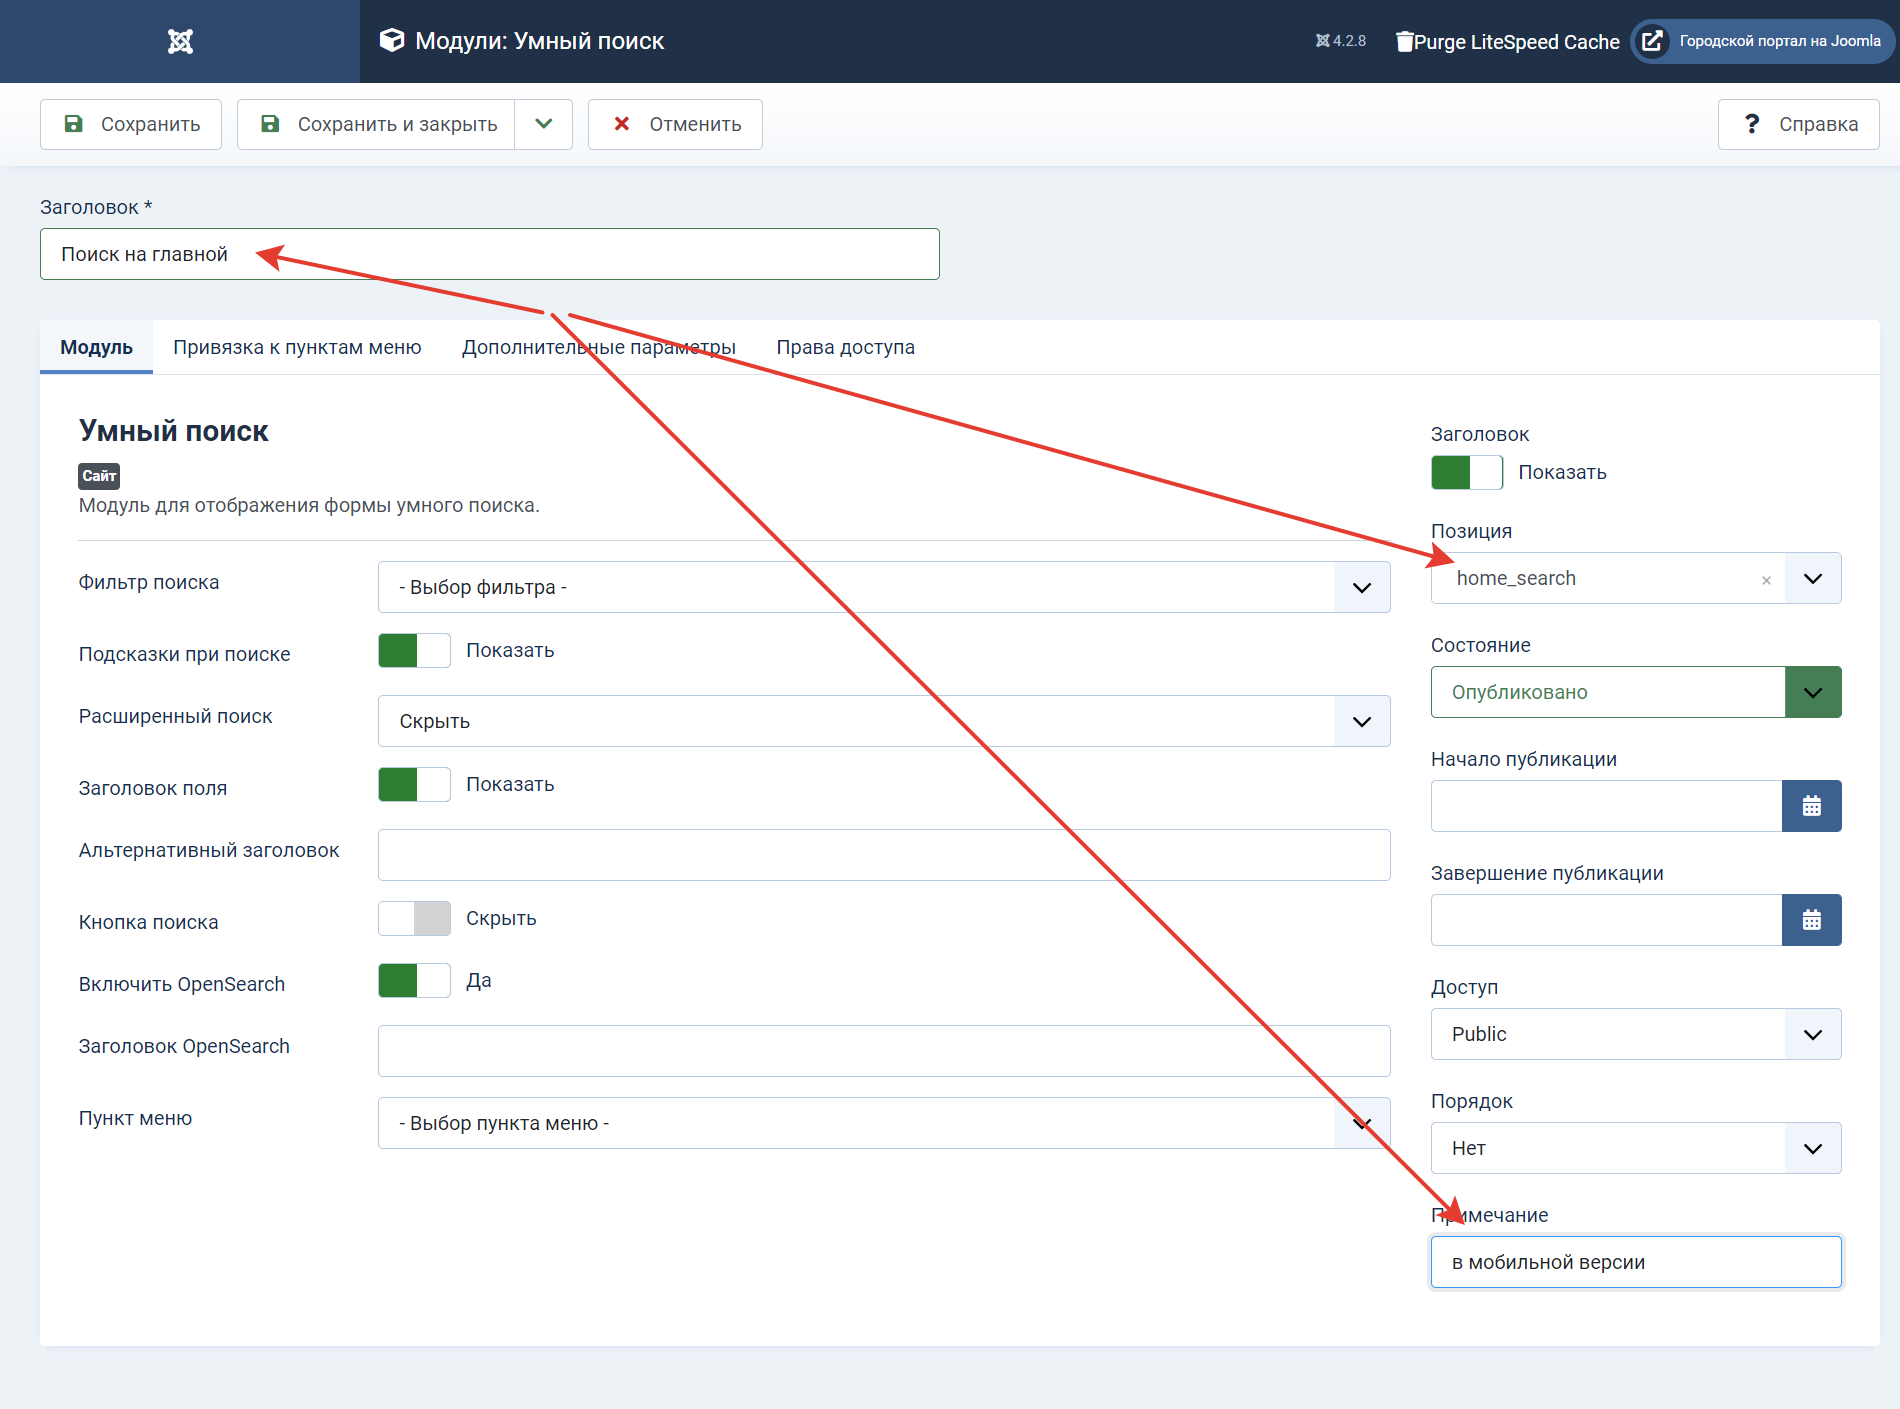Open the Права доступа tab
The image size is (1900, 1409).
845,347
